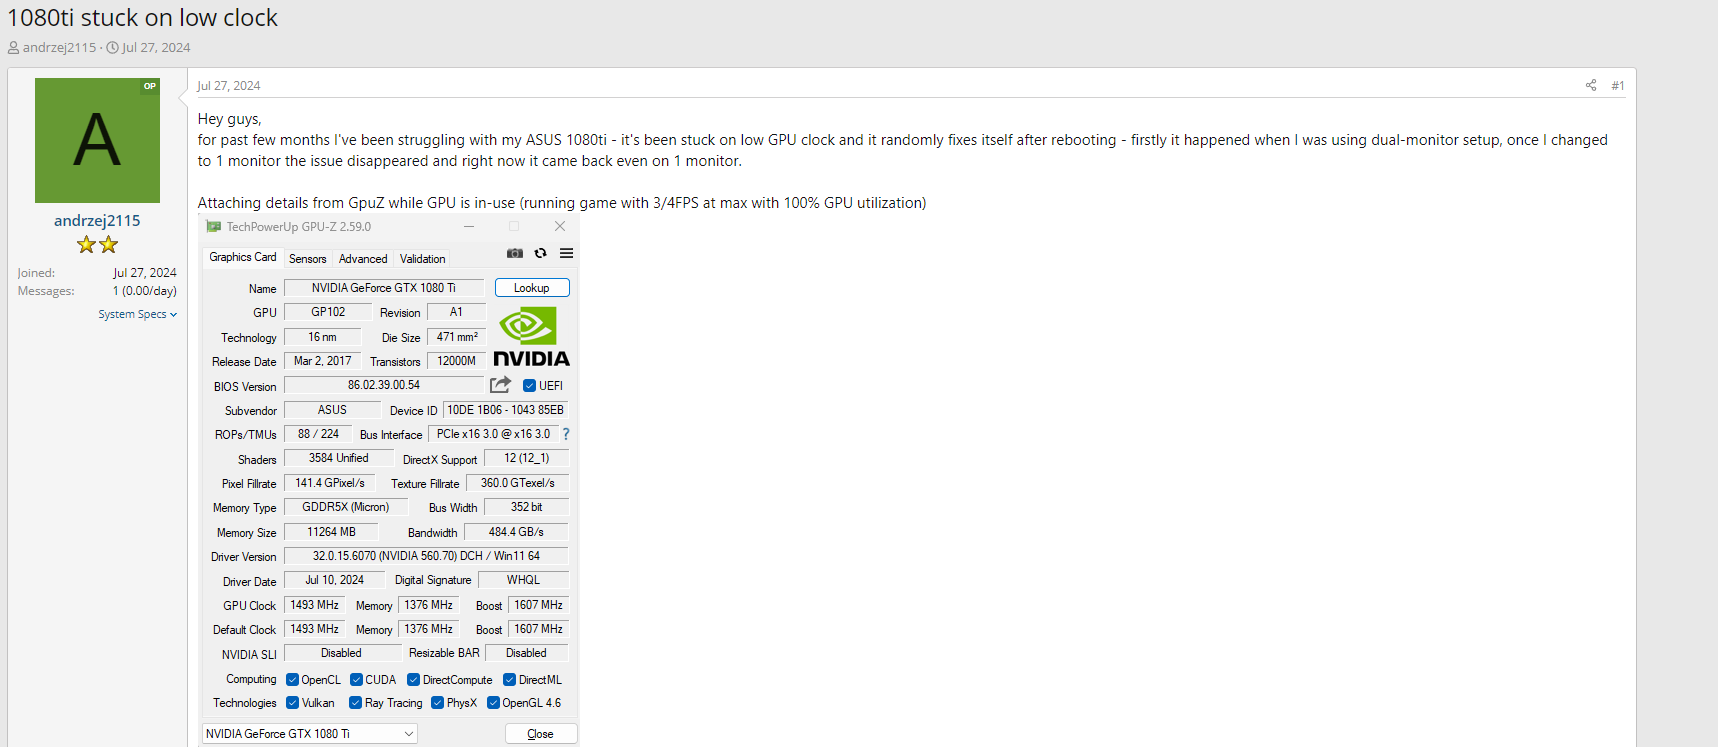Toggle the Ray Tracing checkbox
Image resolution: width=1718 pixels, height=747 pixels.
point(355,703)
